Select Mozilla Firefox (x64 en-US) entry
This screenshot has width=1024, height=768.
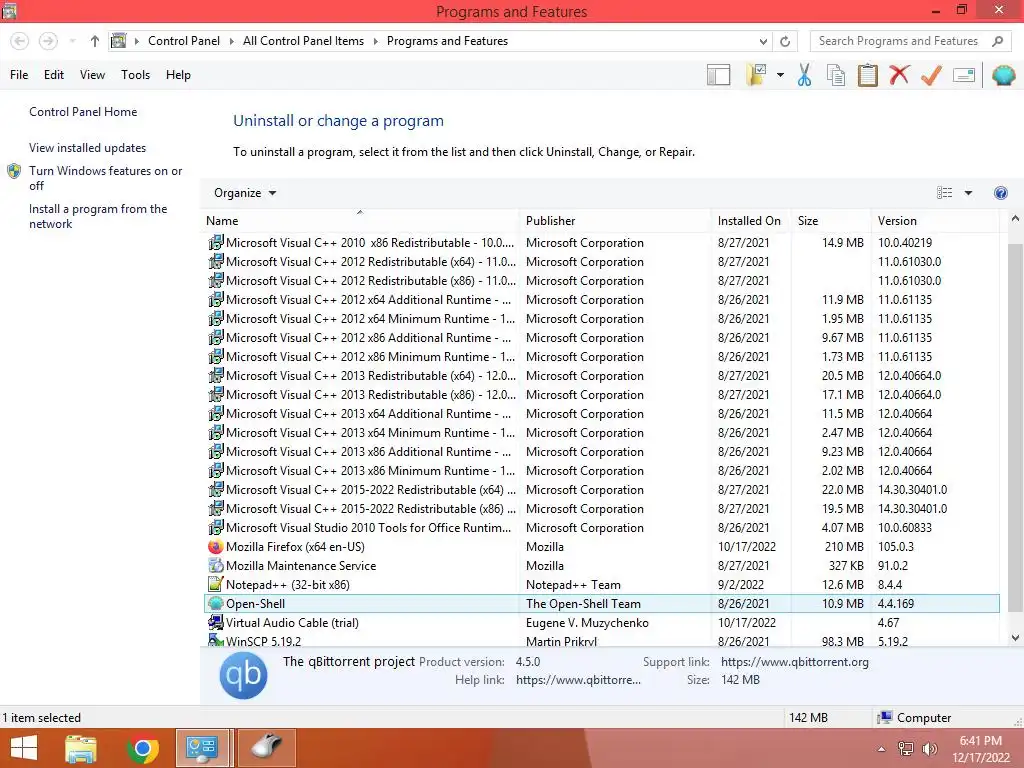click(601, 547)
